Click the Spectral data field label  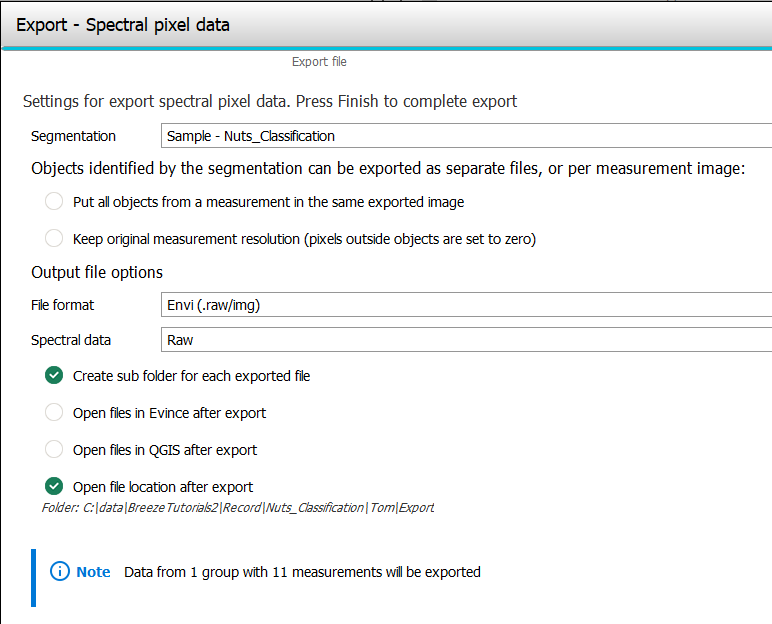(71, 340)
